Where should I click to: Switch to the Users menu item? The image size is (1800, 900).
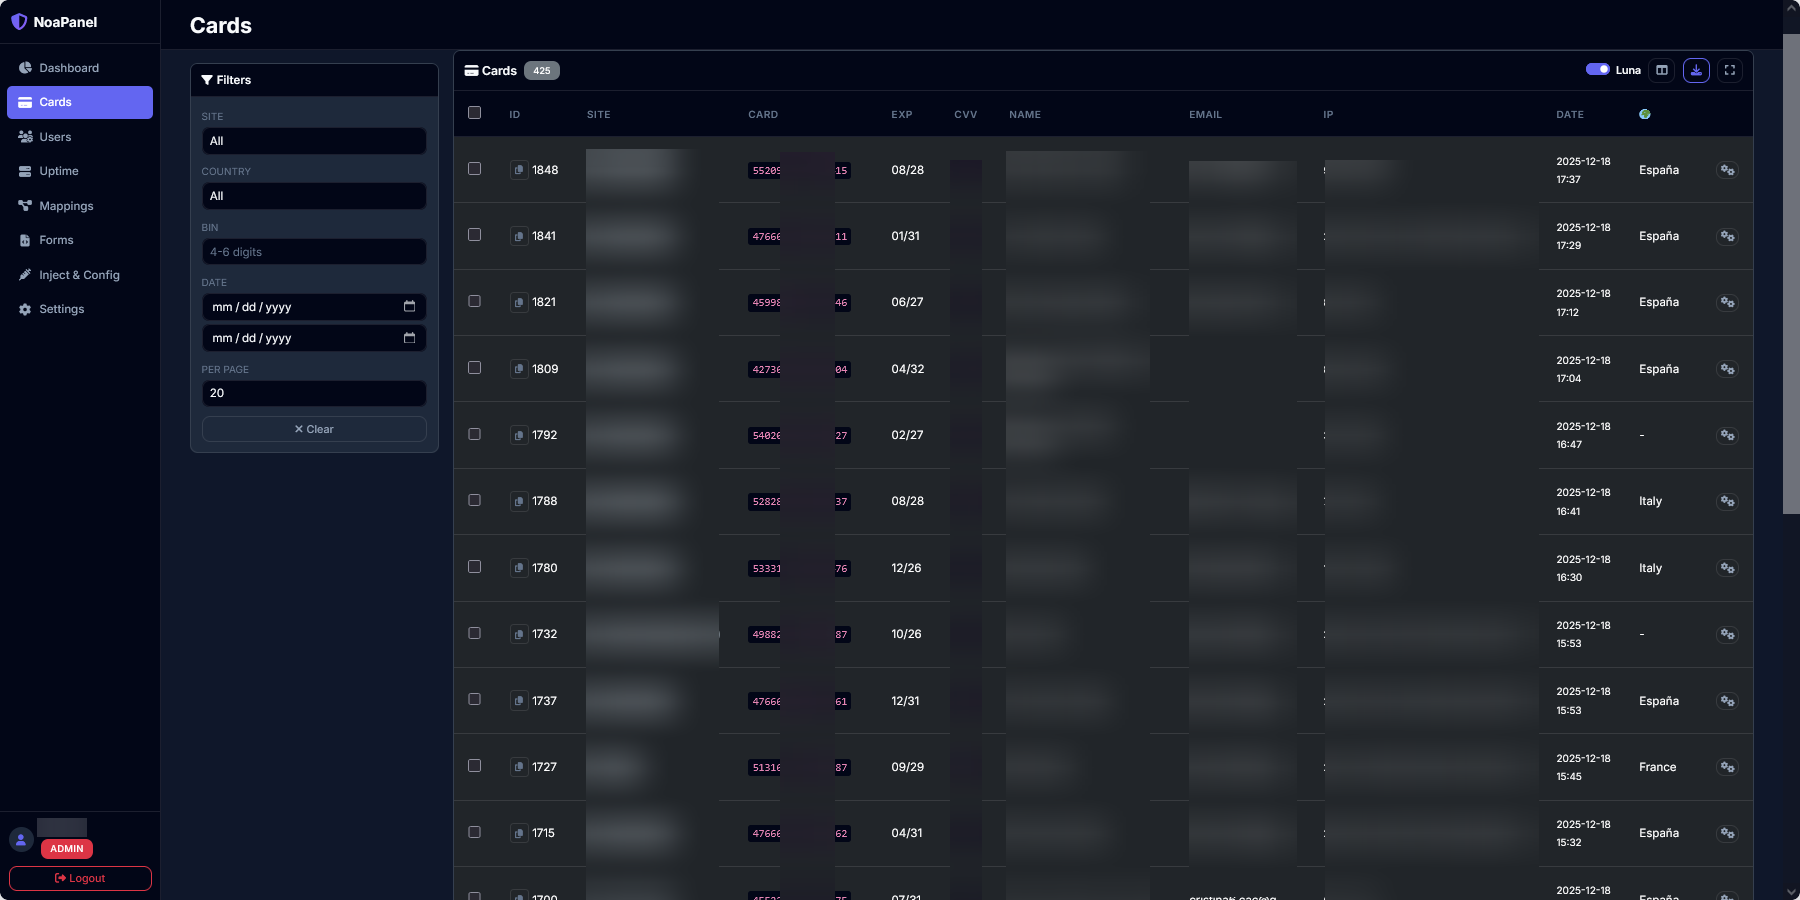55,137
